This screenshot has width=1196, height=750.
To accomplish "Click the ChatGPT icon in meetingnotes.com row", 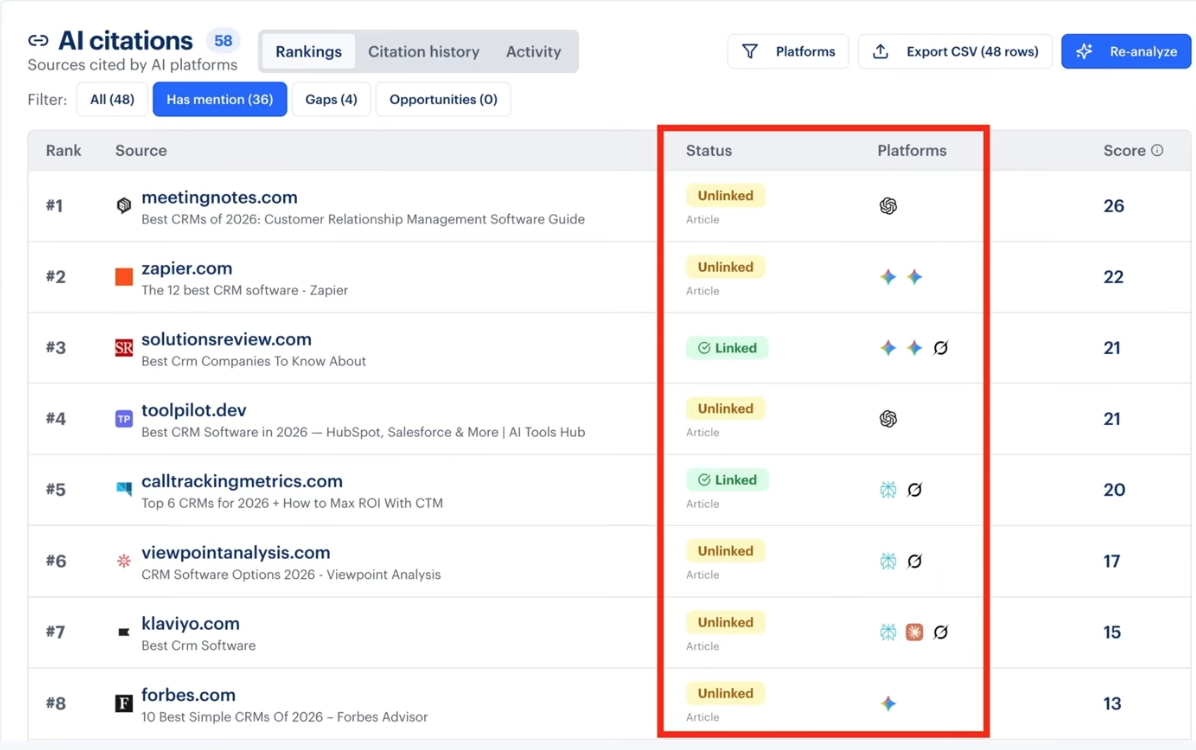I will [x=888, y=206].
